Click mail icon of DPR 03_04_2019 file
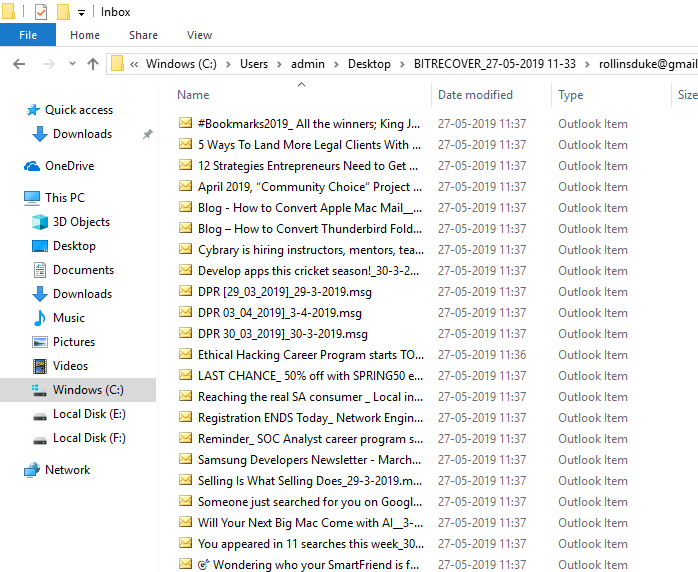 pos(186,311)
